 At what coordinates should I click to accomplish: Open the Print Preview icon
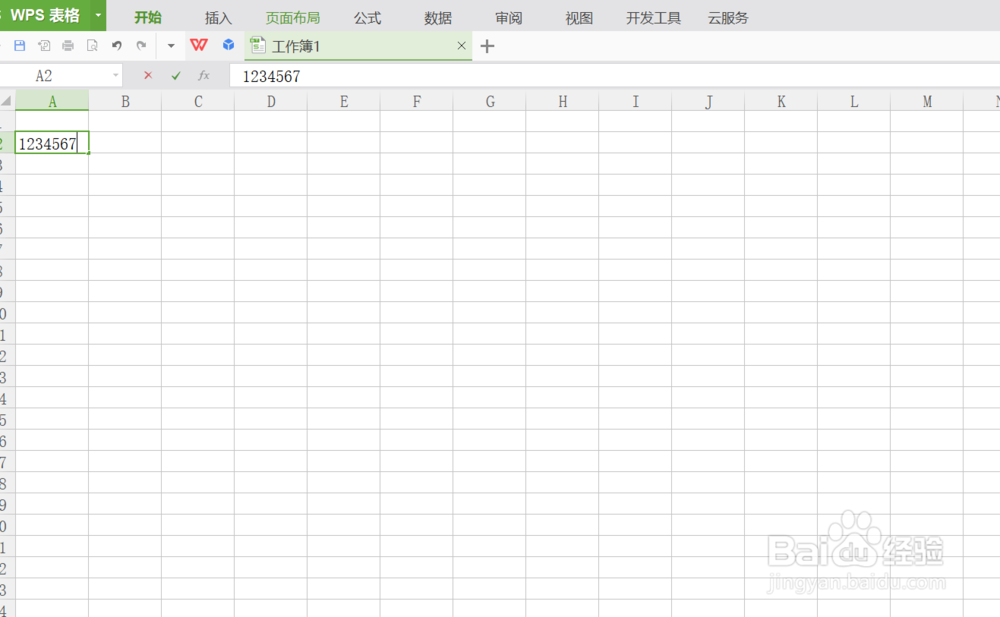[93, 45]
